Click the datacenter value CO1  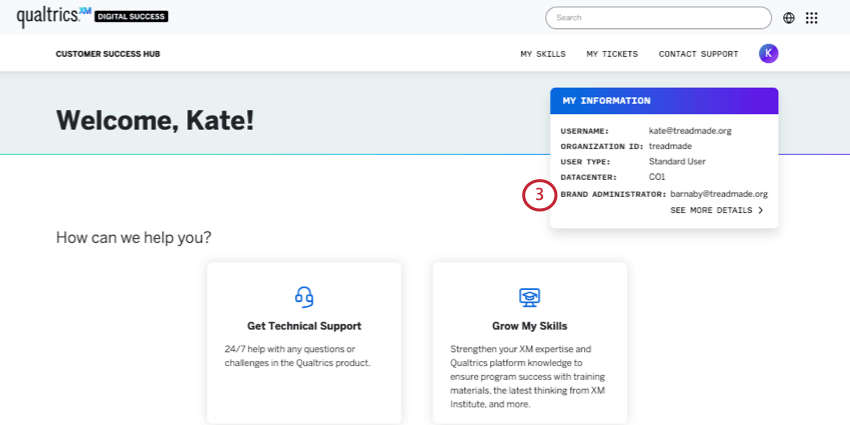click(657, 177)
